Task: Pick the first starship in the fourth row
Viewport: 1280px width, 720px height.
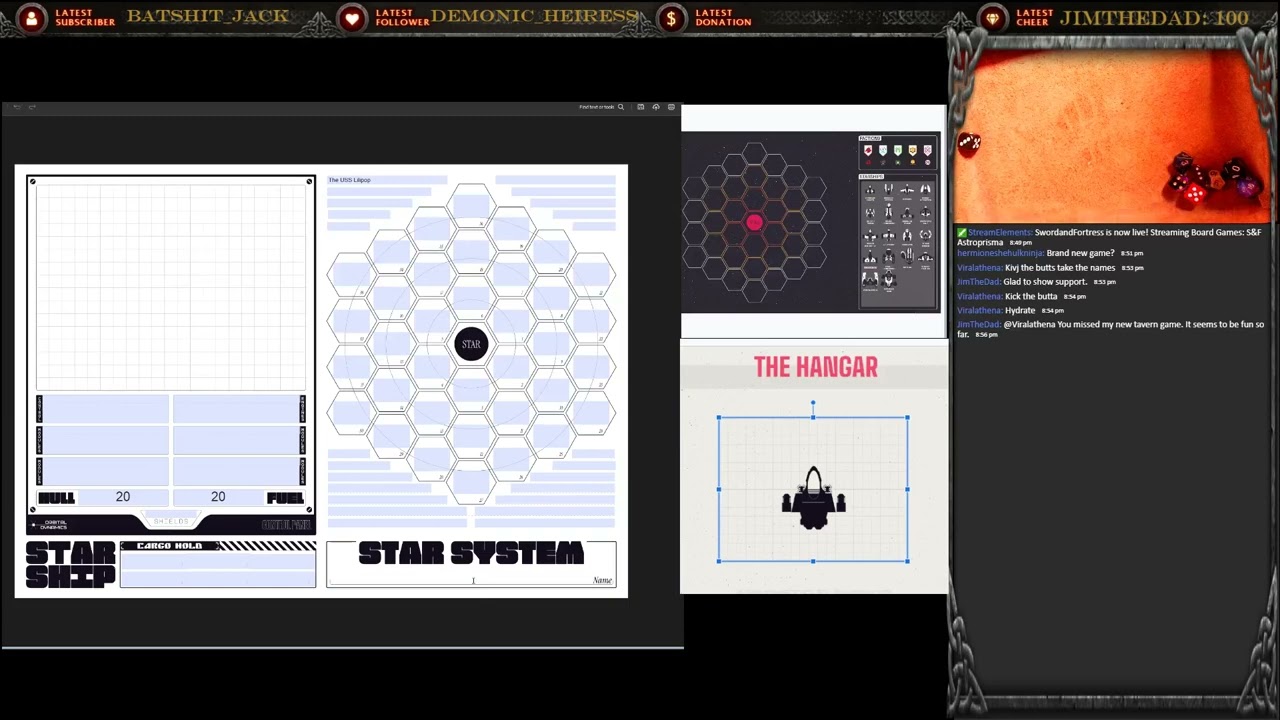Action: 870,257
